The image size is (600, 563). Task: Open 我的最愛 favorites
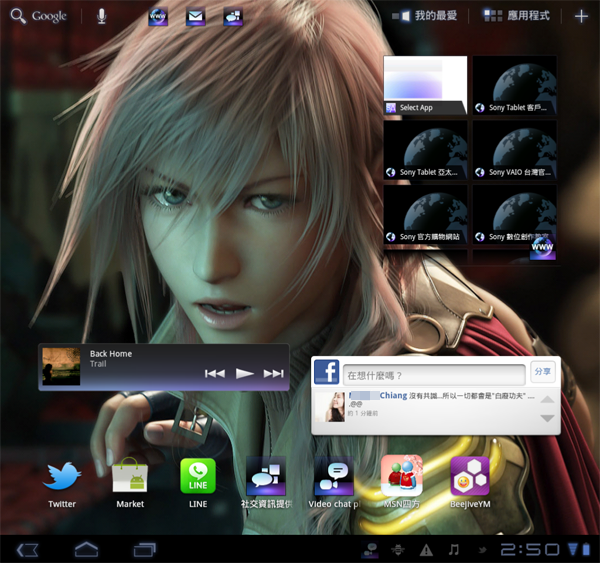[x=425, y=16]
